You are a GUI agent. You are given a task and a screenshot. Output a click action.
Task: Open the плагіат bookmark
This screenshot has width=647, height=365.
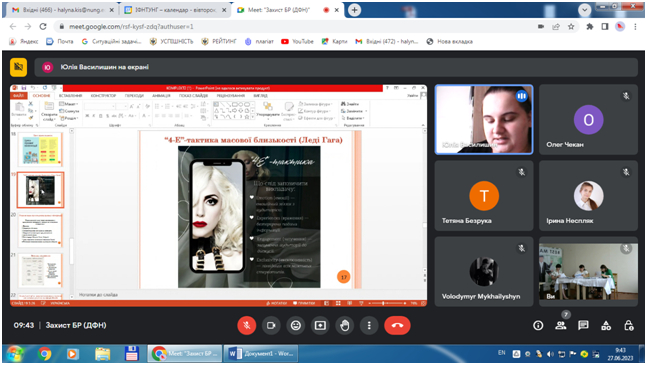pyautogui.click(x=259, y=42)
